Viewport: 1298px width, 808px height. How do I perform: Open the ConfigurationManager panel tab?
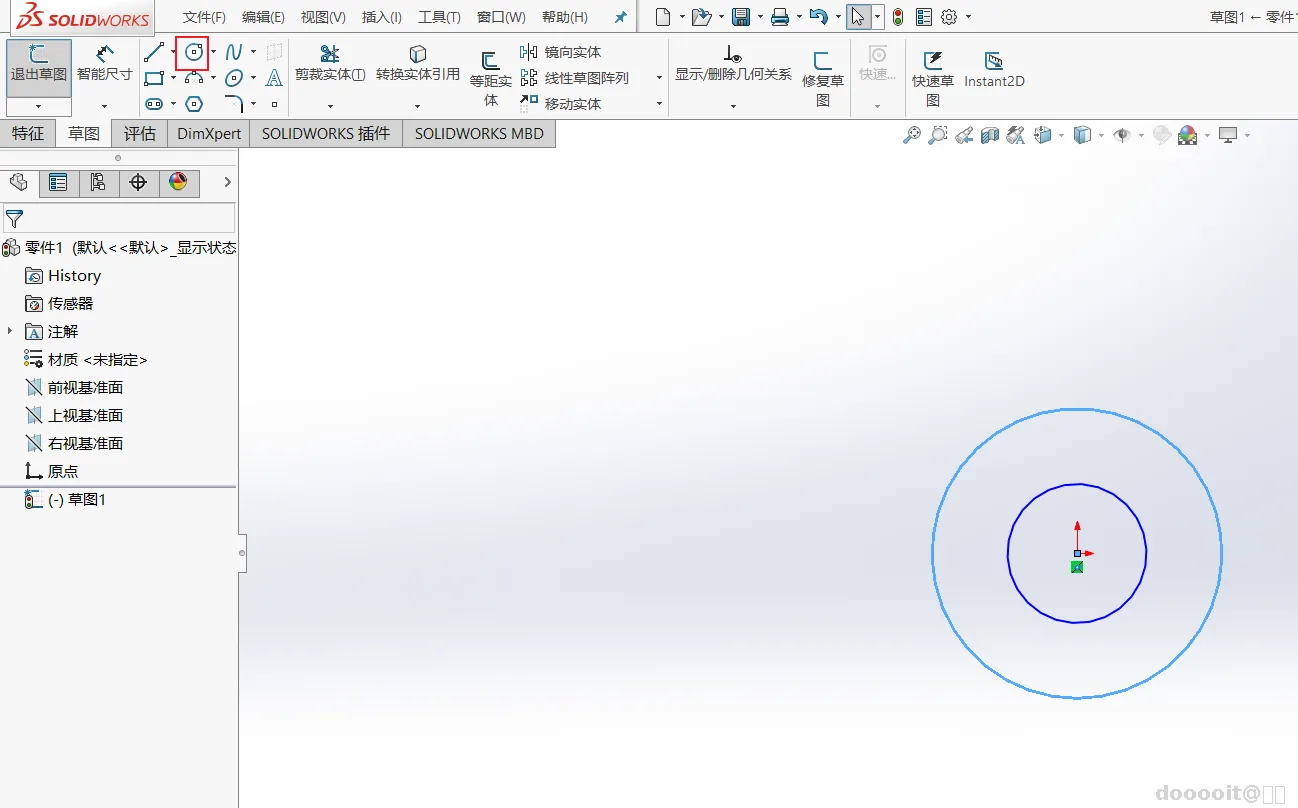(x=98, y=182)
